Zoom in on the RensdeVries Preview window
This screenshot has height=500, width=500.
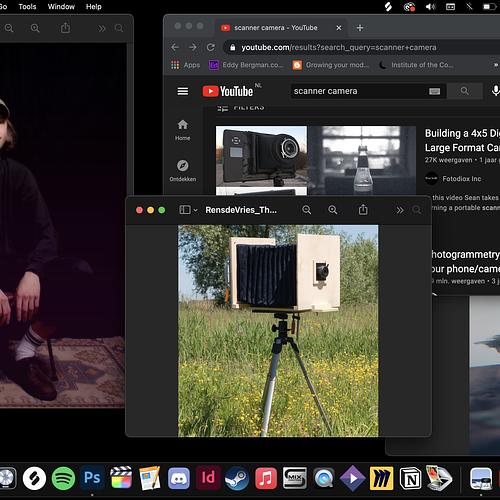coord(332,210)
